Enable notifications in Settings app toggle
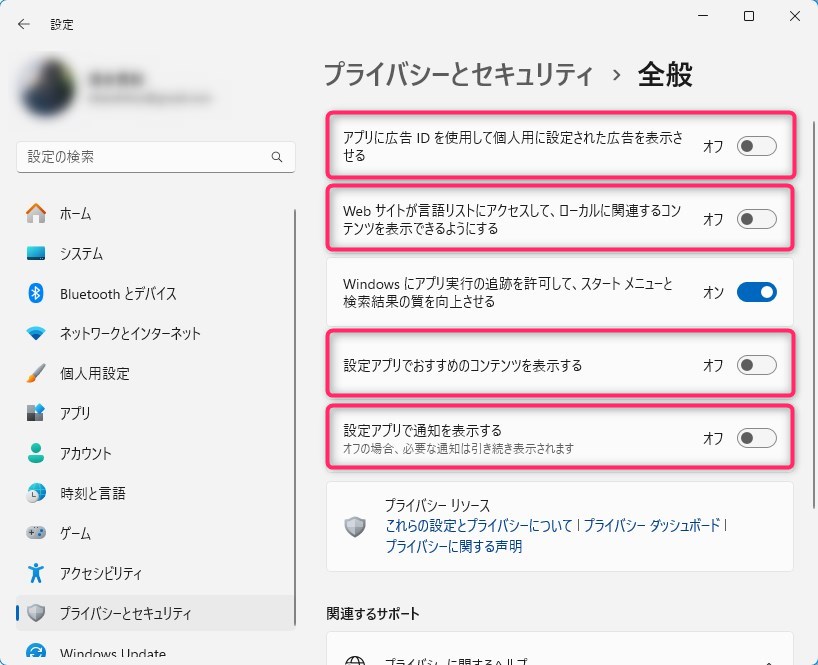 [756, 438]
